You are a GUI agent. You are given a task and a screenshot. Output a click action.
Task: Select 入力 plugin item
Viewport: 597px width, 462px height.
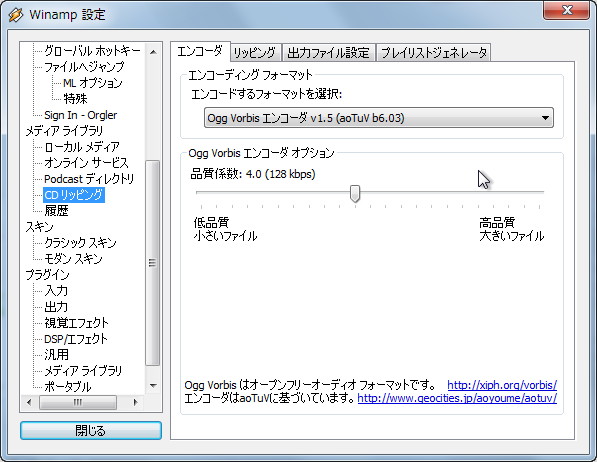pyautogui.click(x=56, y=291)
